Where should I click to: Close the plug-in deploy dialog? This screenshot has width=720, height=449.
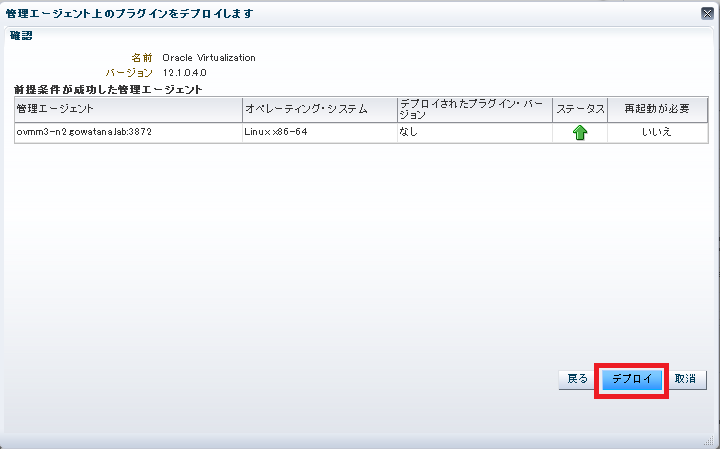[707, 14]
